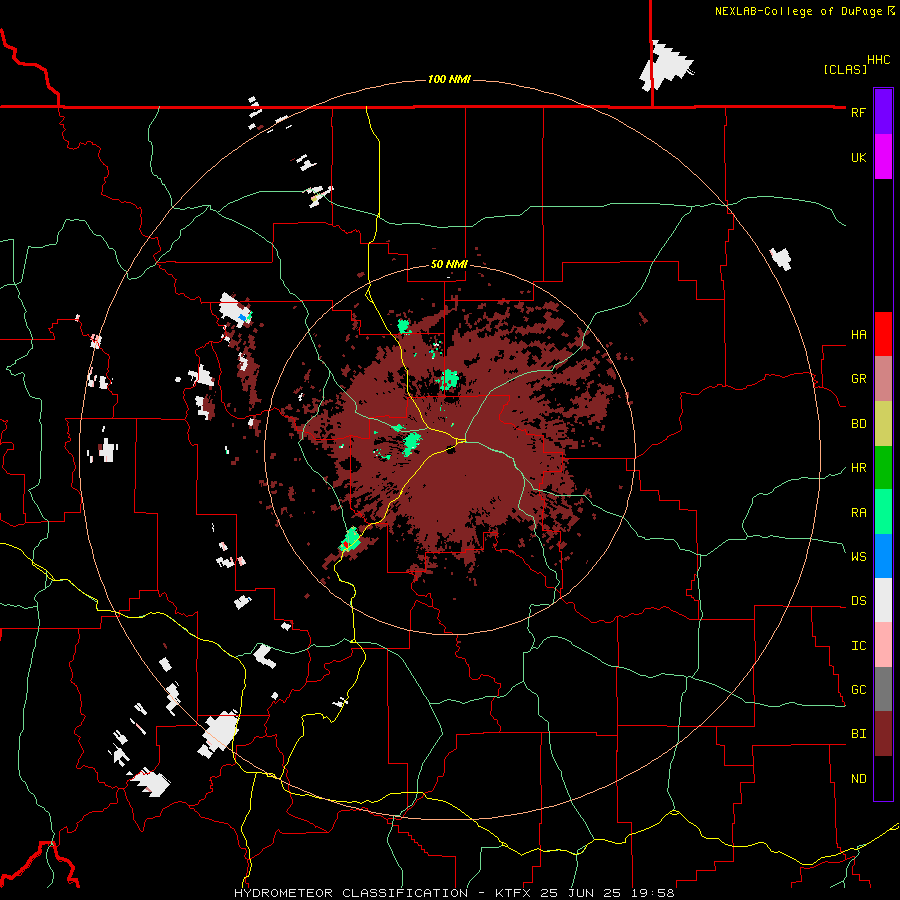Click the RA legend label
The width and height of the screenshot is (900, 900).
[858, 513]
